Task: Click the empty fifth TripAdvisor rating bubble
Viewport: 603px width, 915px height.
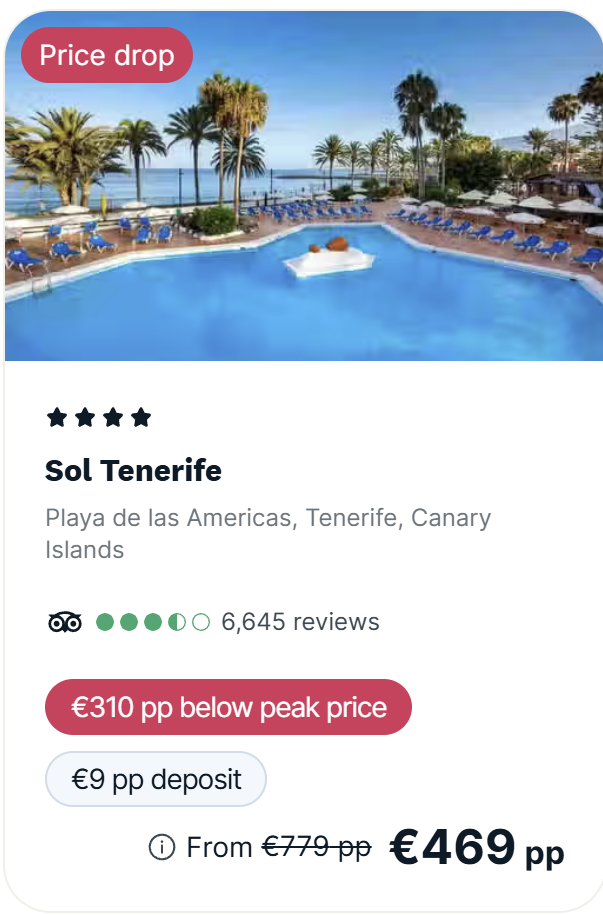Action: click(x=201, y=622)
